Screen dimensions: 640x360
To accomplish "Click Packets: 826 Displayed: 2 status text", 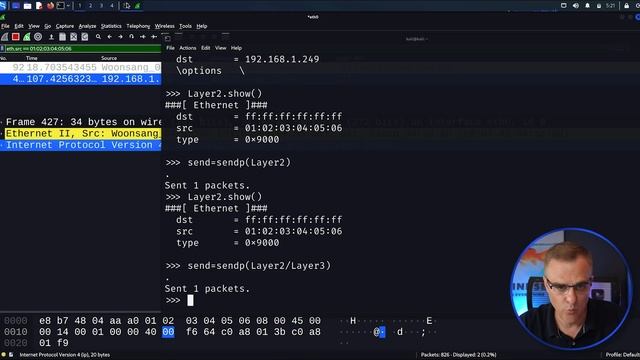I will [x=458, y=355].
